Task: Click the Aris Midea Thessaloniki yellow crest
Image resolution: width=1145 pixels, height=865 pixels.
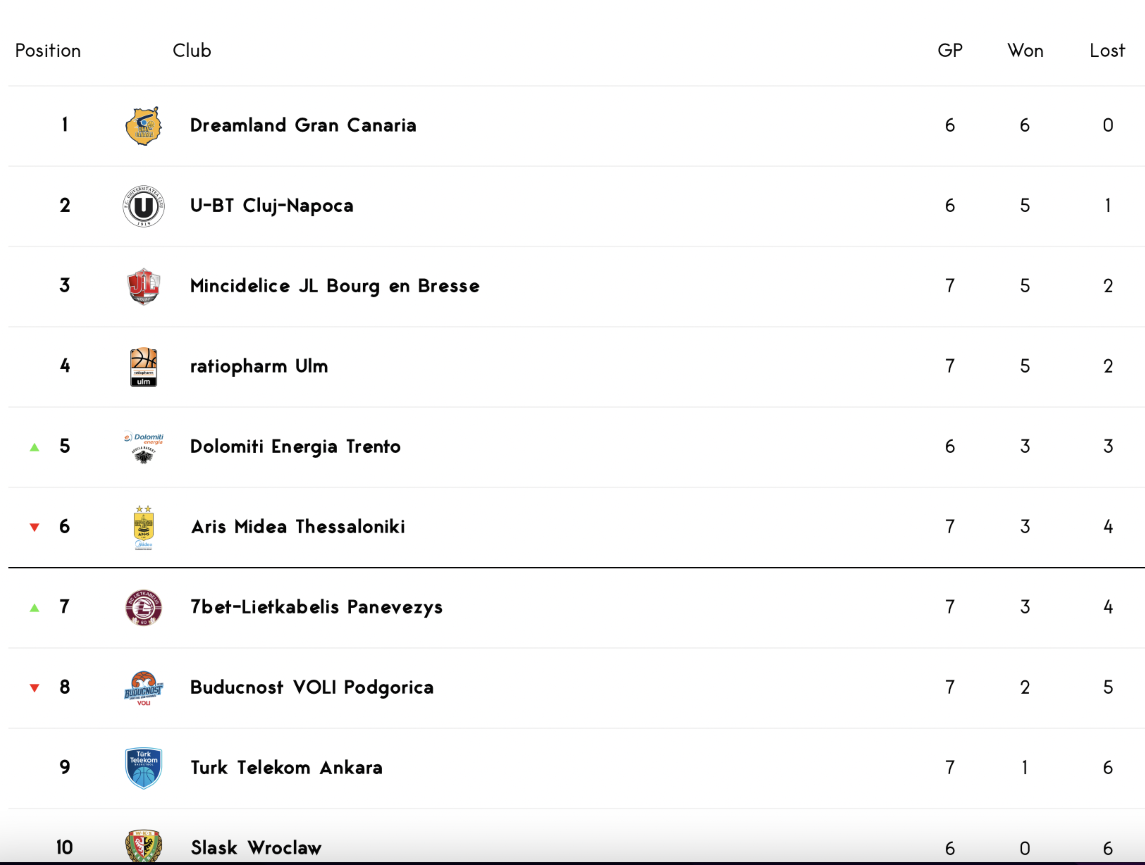Action: pyautogui.click(x=143, y=527)
